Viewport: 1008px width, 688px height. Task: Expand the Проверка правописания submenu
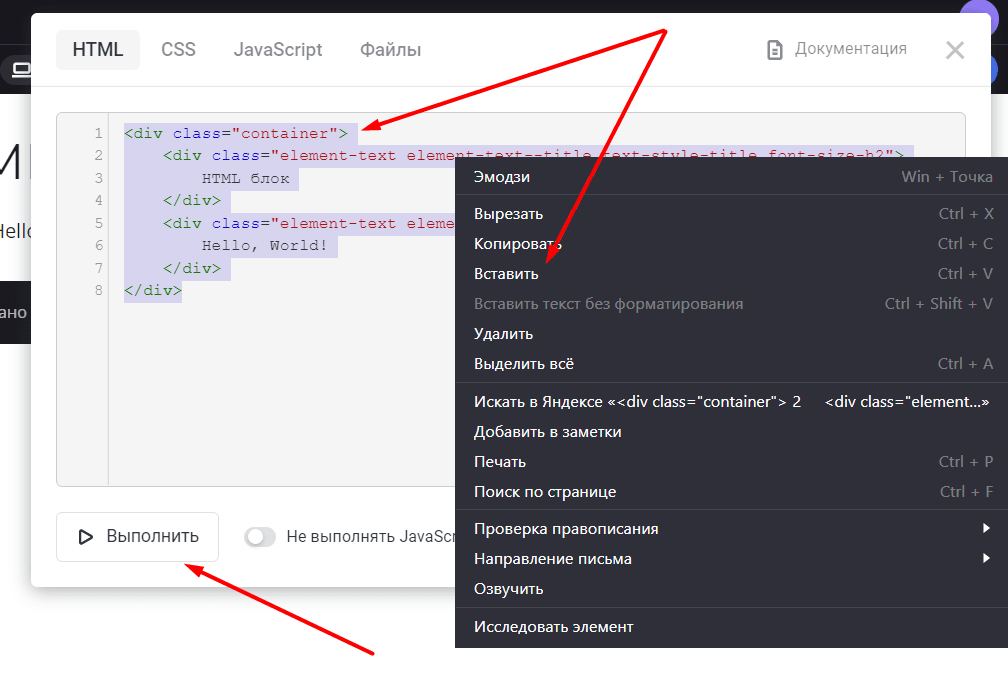(x=731, y=529)
